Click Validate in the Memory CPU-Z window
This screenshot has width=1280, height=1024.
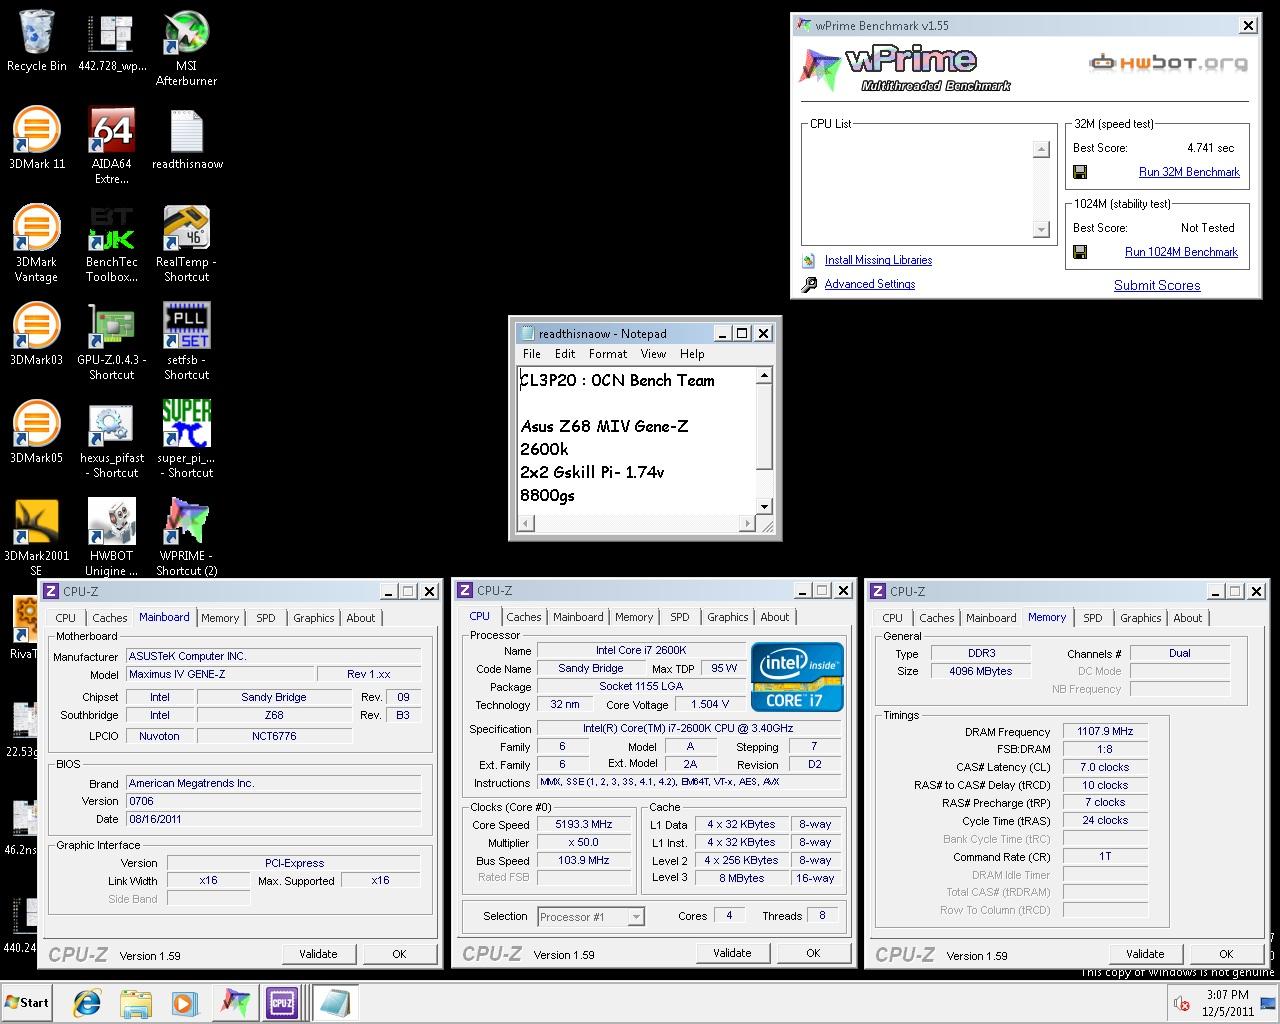[x=1145, y=954]
